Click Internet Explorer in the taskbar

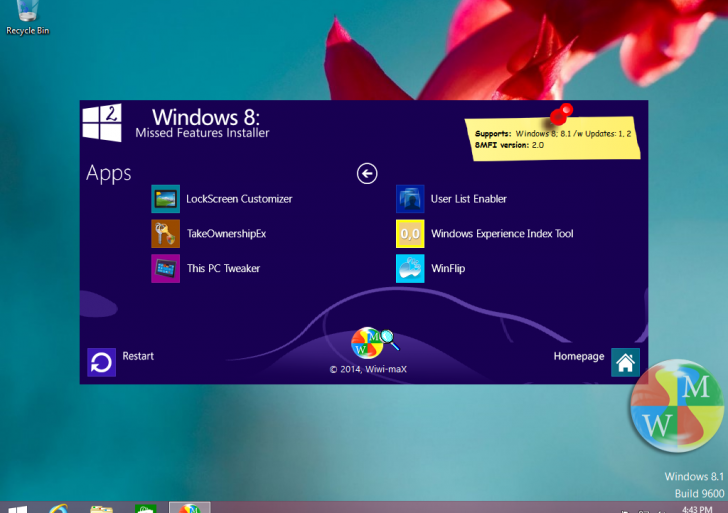pos(59,507)
